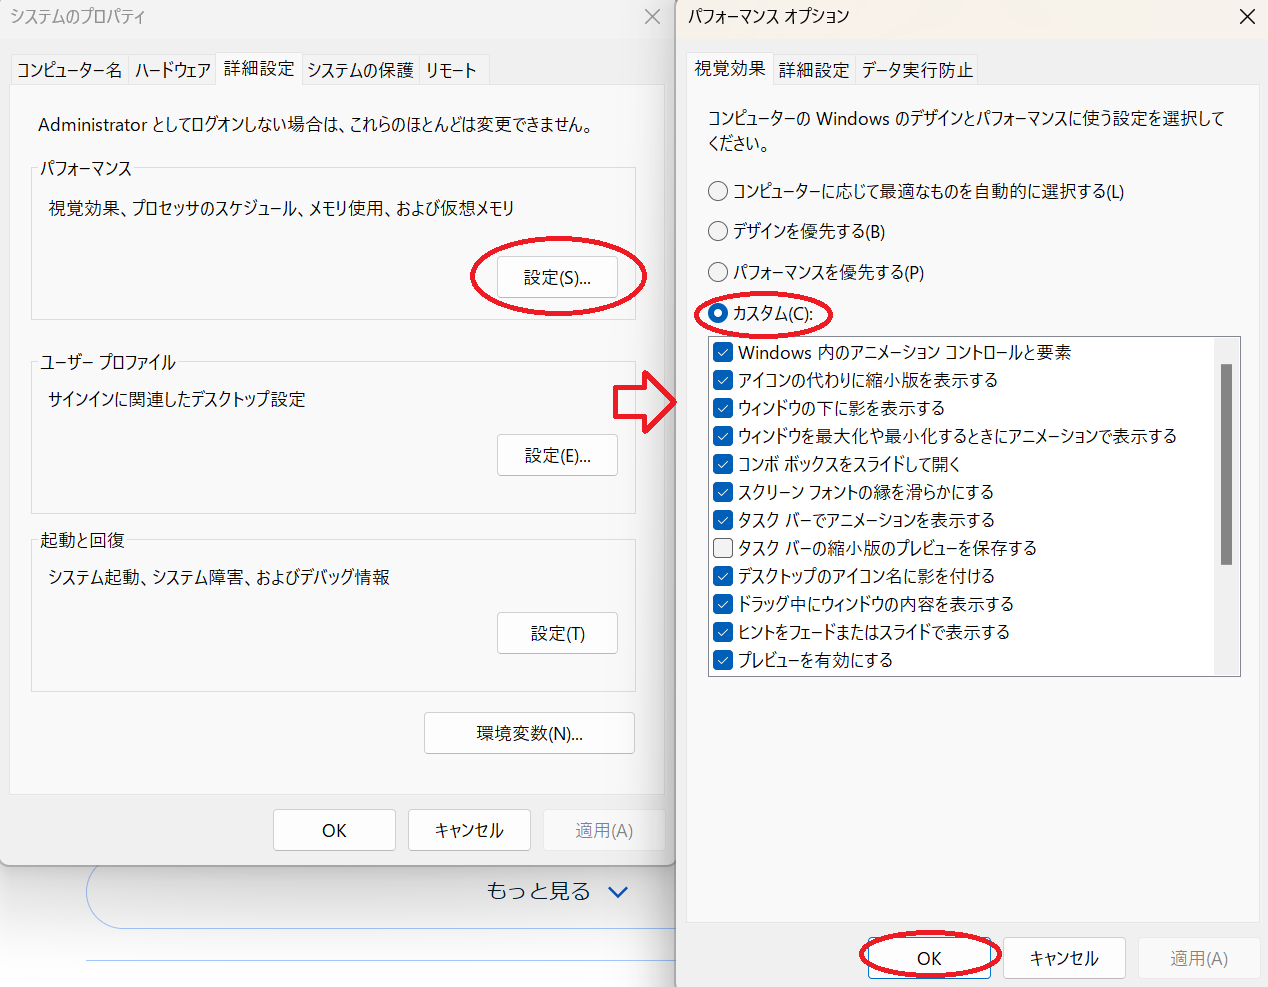This screenshot has width=1268, height=987.
Task: Expand もっと見る link on background page
Action: (557, 891)
